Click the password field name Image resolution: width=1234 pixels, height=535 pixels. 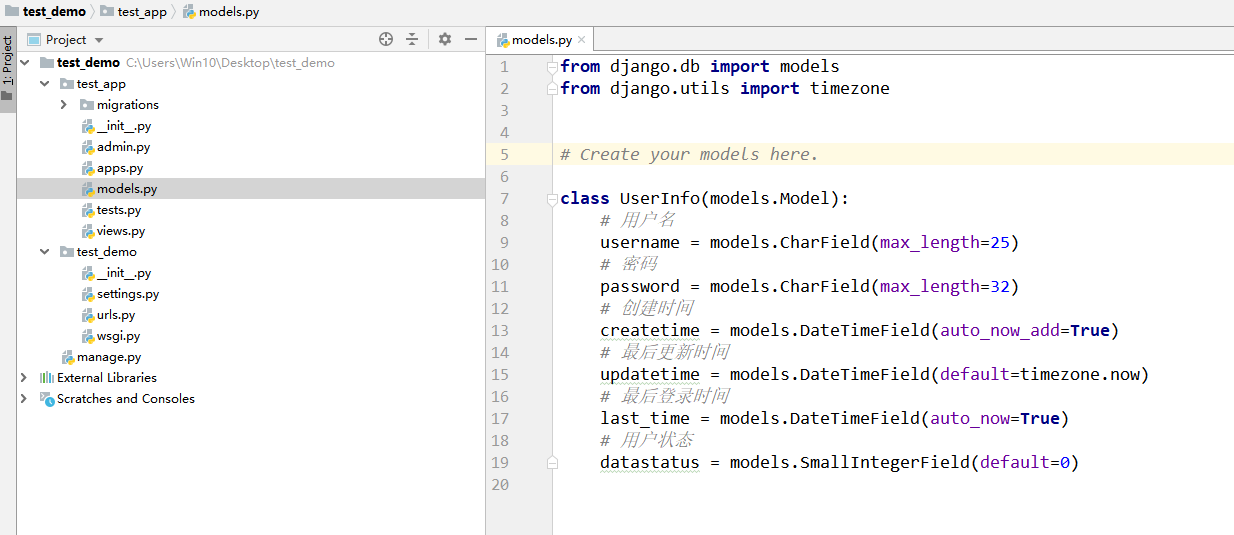point(639,286)
